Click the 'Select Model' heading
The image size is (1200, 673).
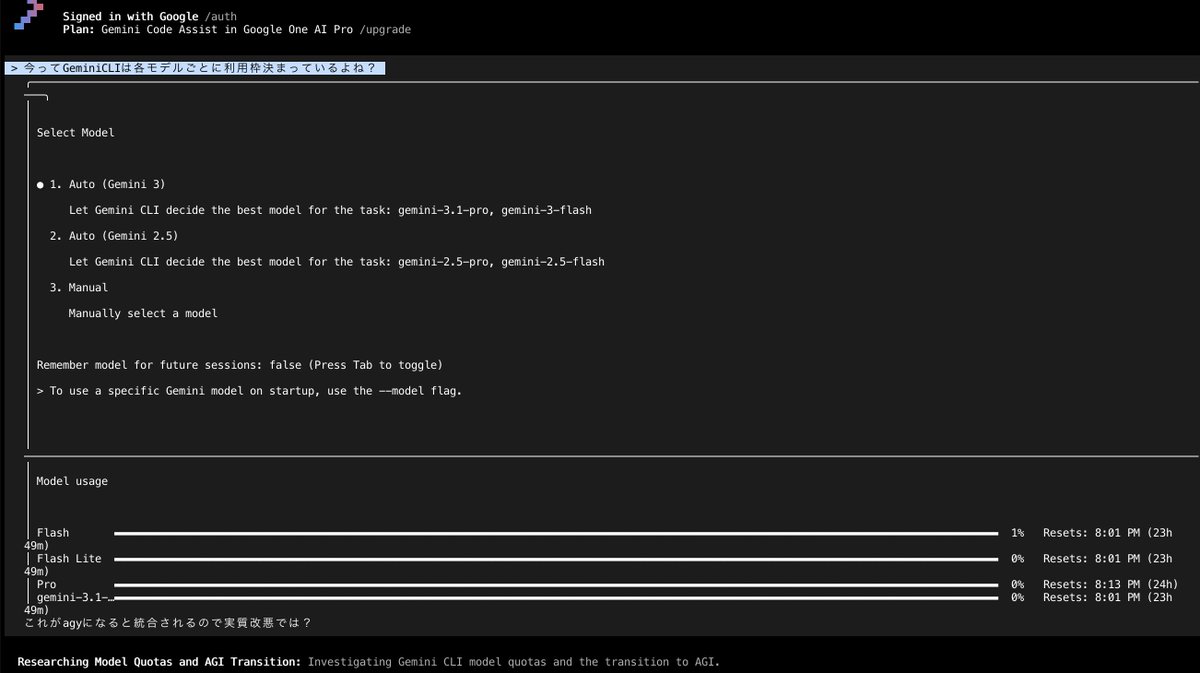tap(75, 132)
